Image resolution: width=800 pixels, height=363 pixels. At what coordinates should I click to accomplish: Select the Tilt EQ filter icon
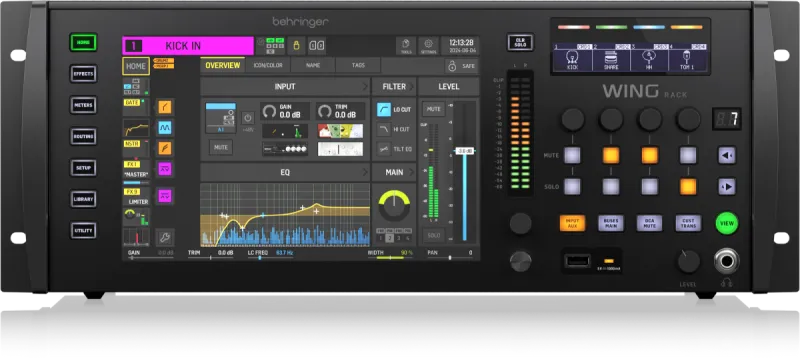pos(384,149)
